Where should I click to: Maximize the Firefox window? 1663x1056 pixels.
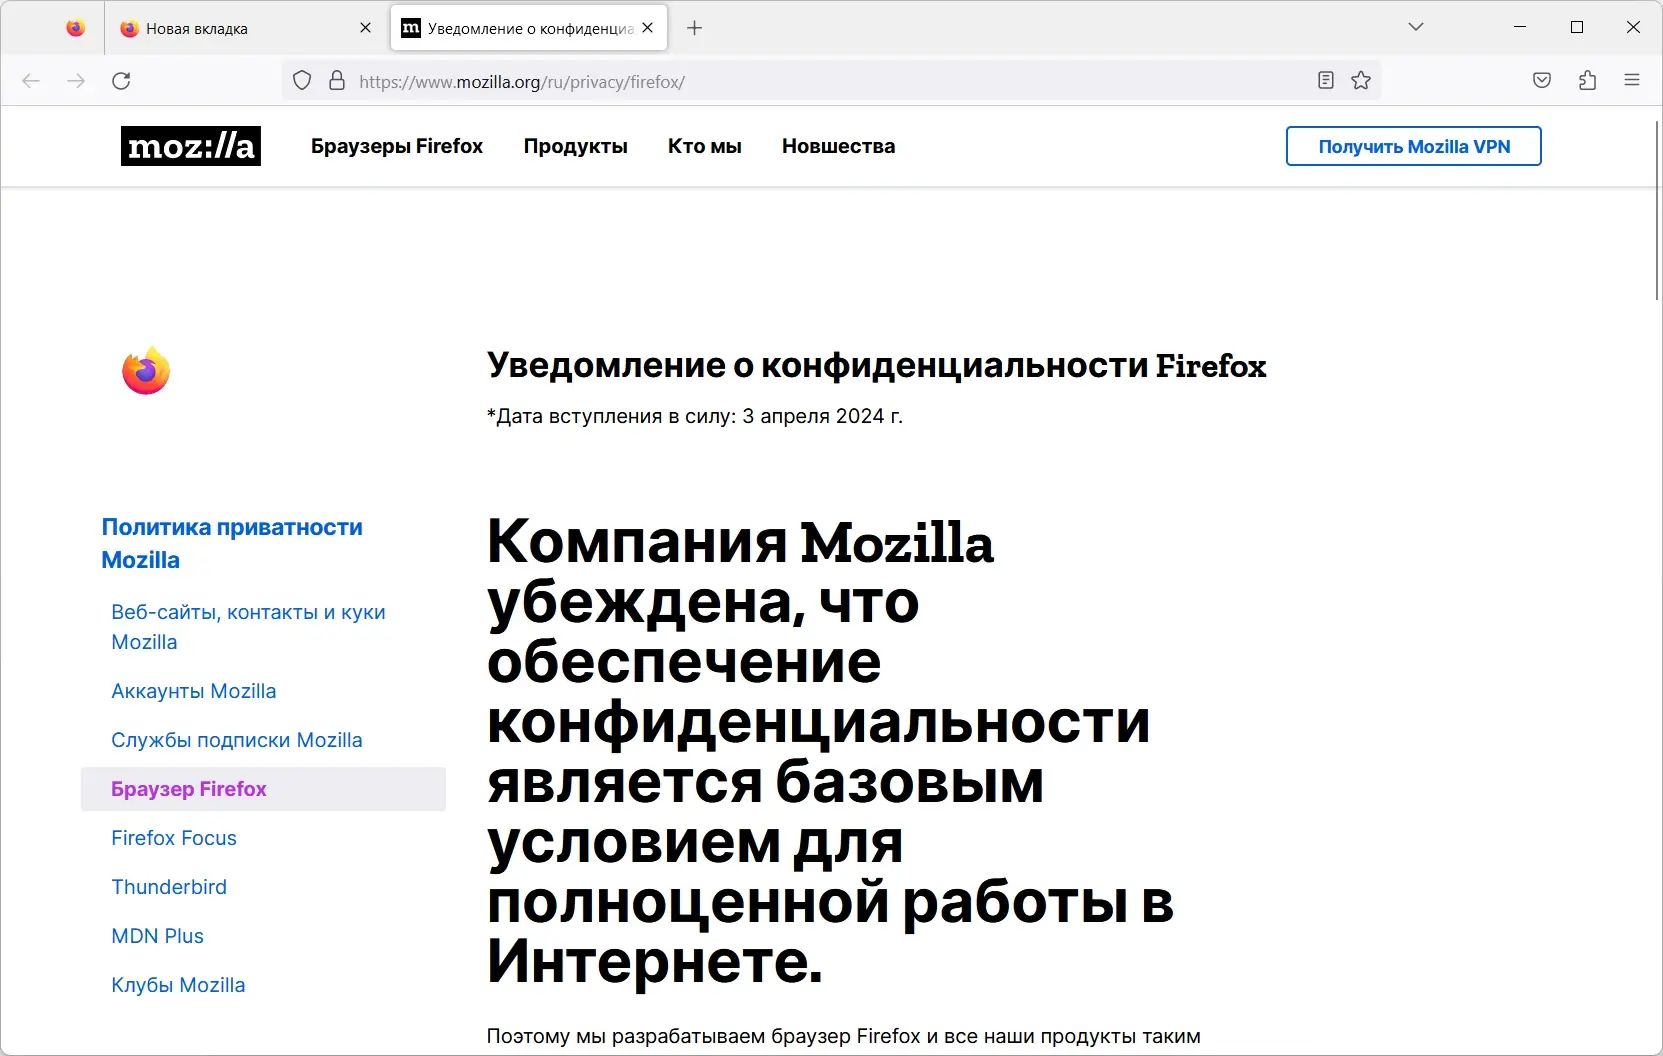(x=1577, y=27)
